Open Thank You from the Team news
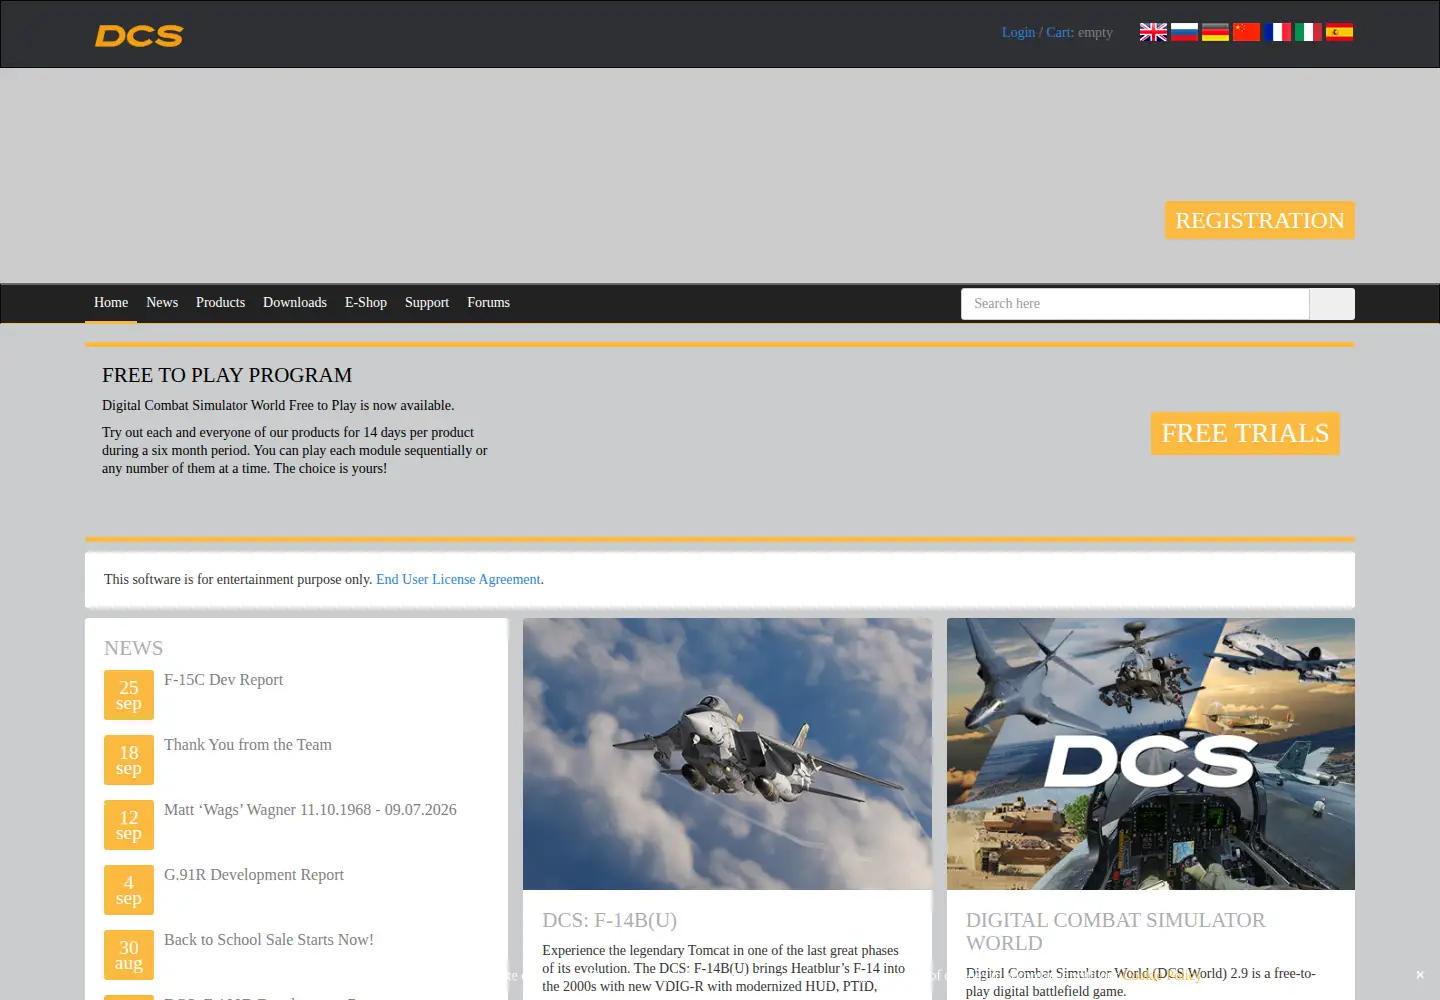1440x1000 pixels. 248,745
